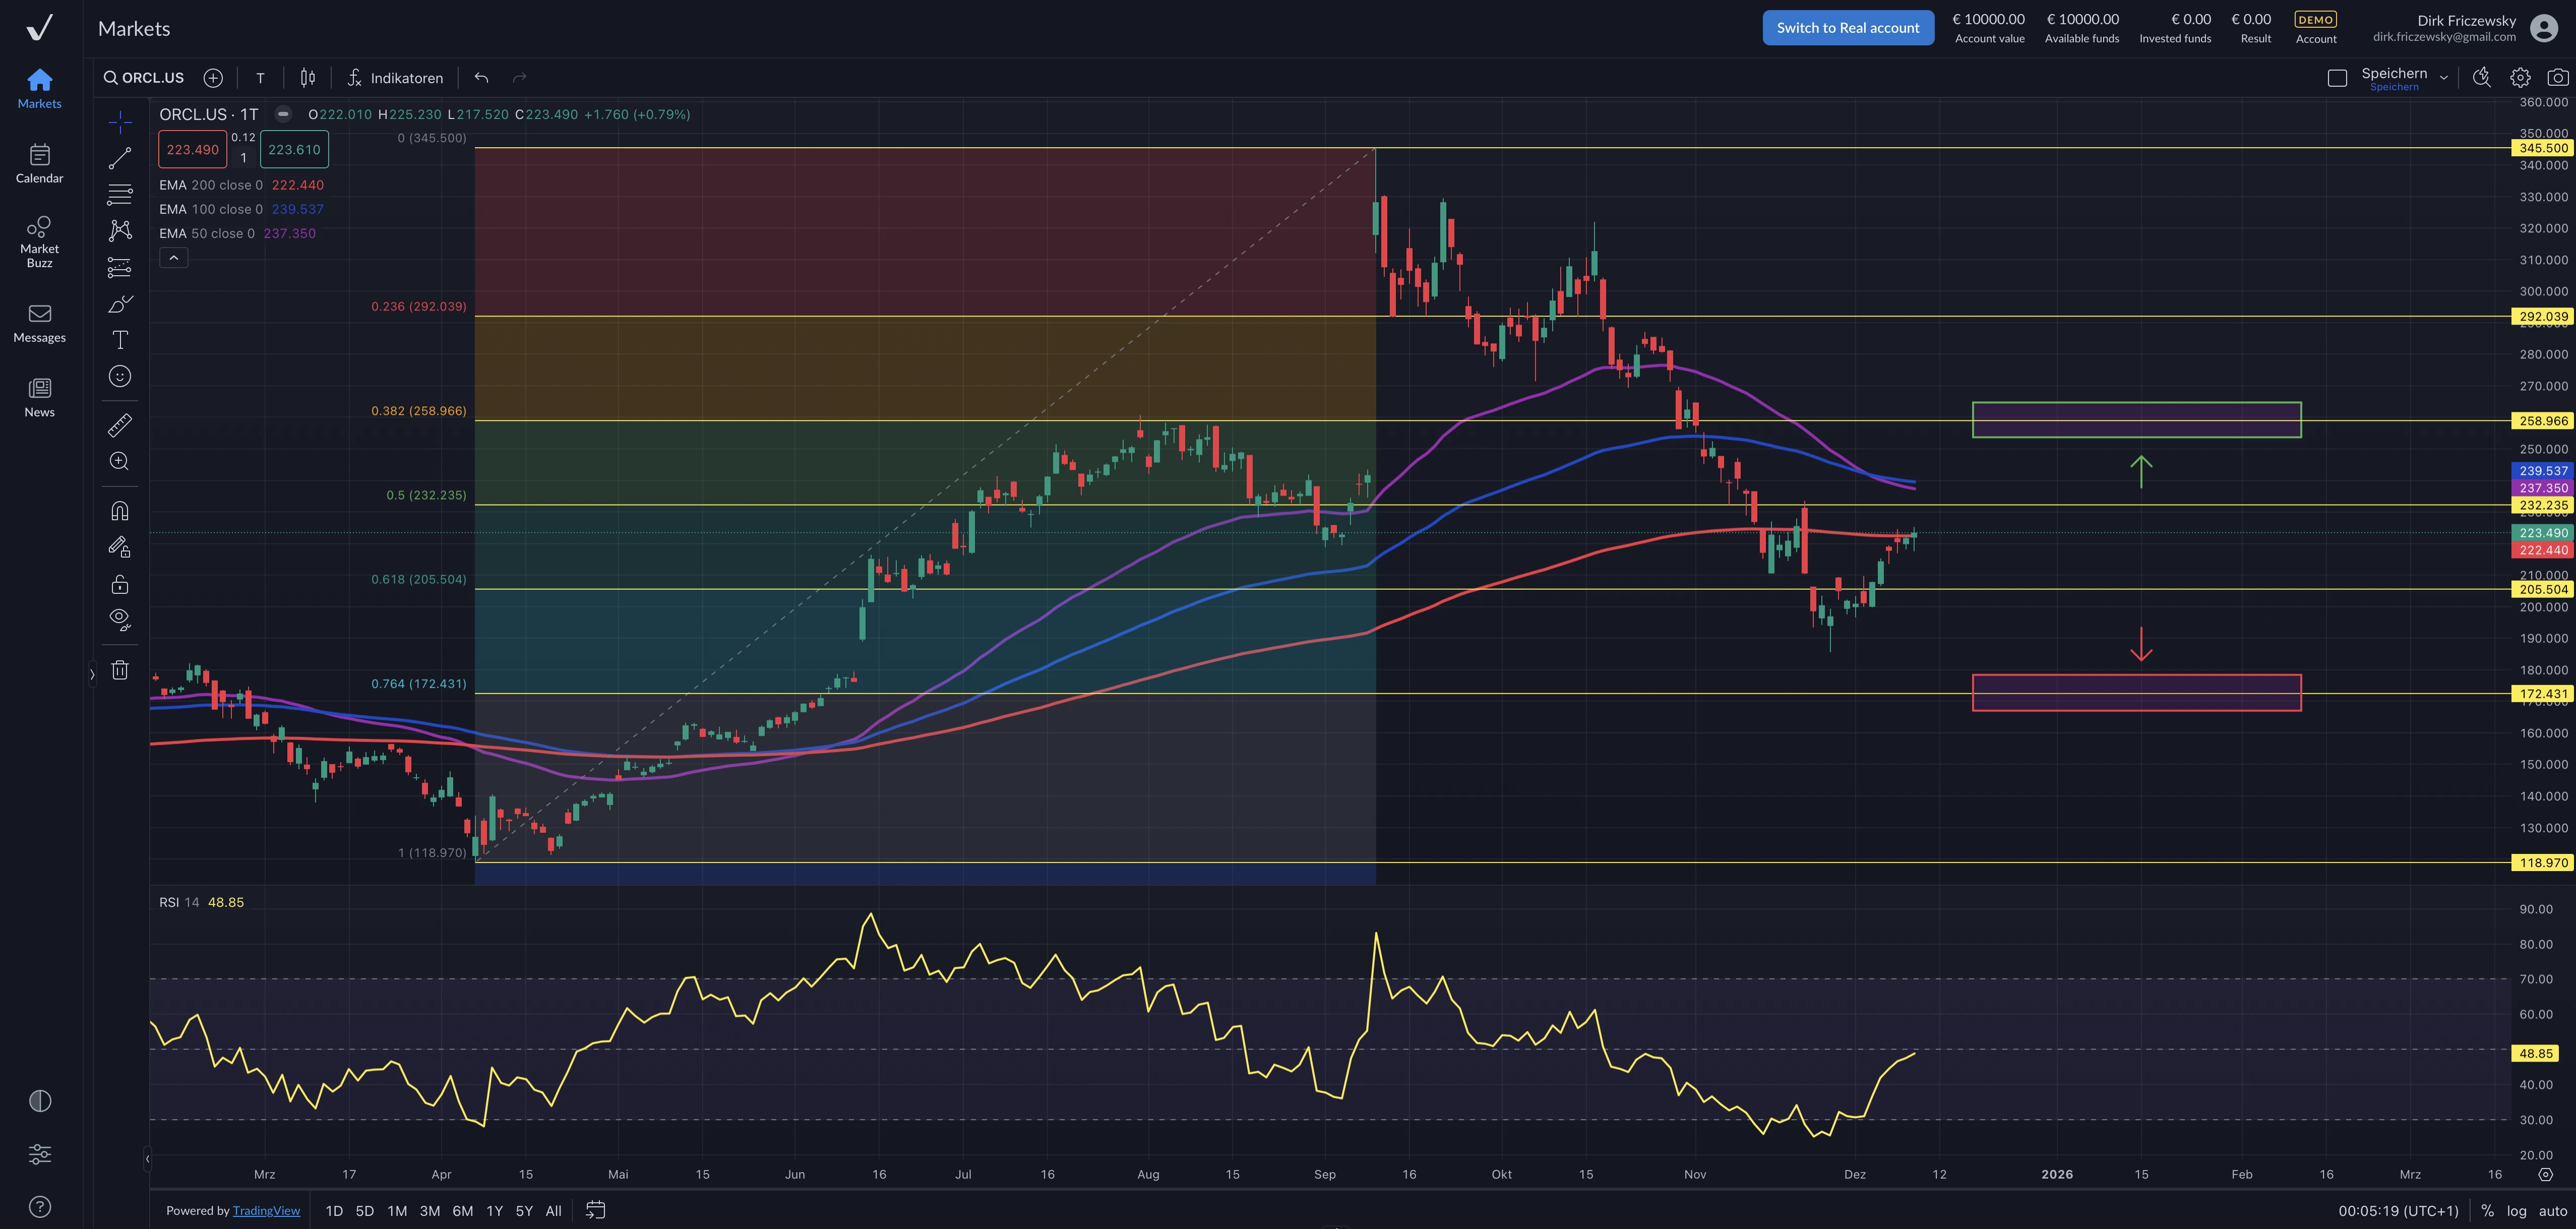2576x1229 pixels.
Task: Select the text annotation tool
Action: point(120,340)
